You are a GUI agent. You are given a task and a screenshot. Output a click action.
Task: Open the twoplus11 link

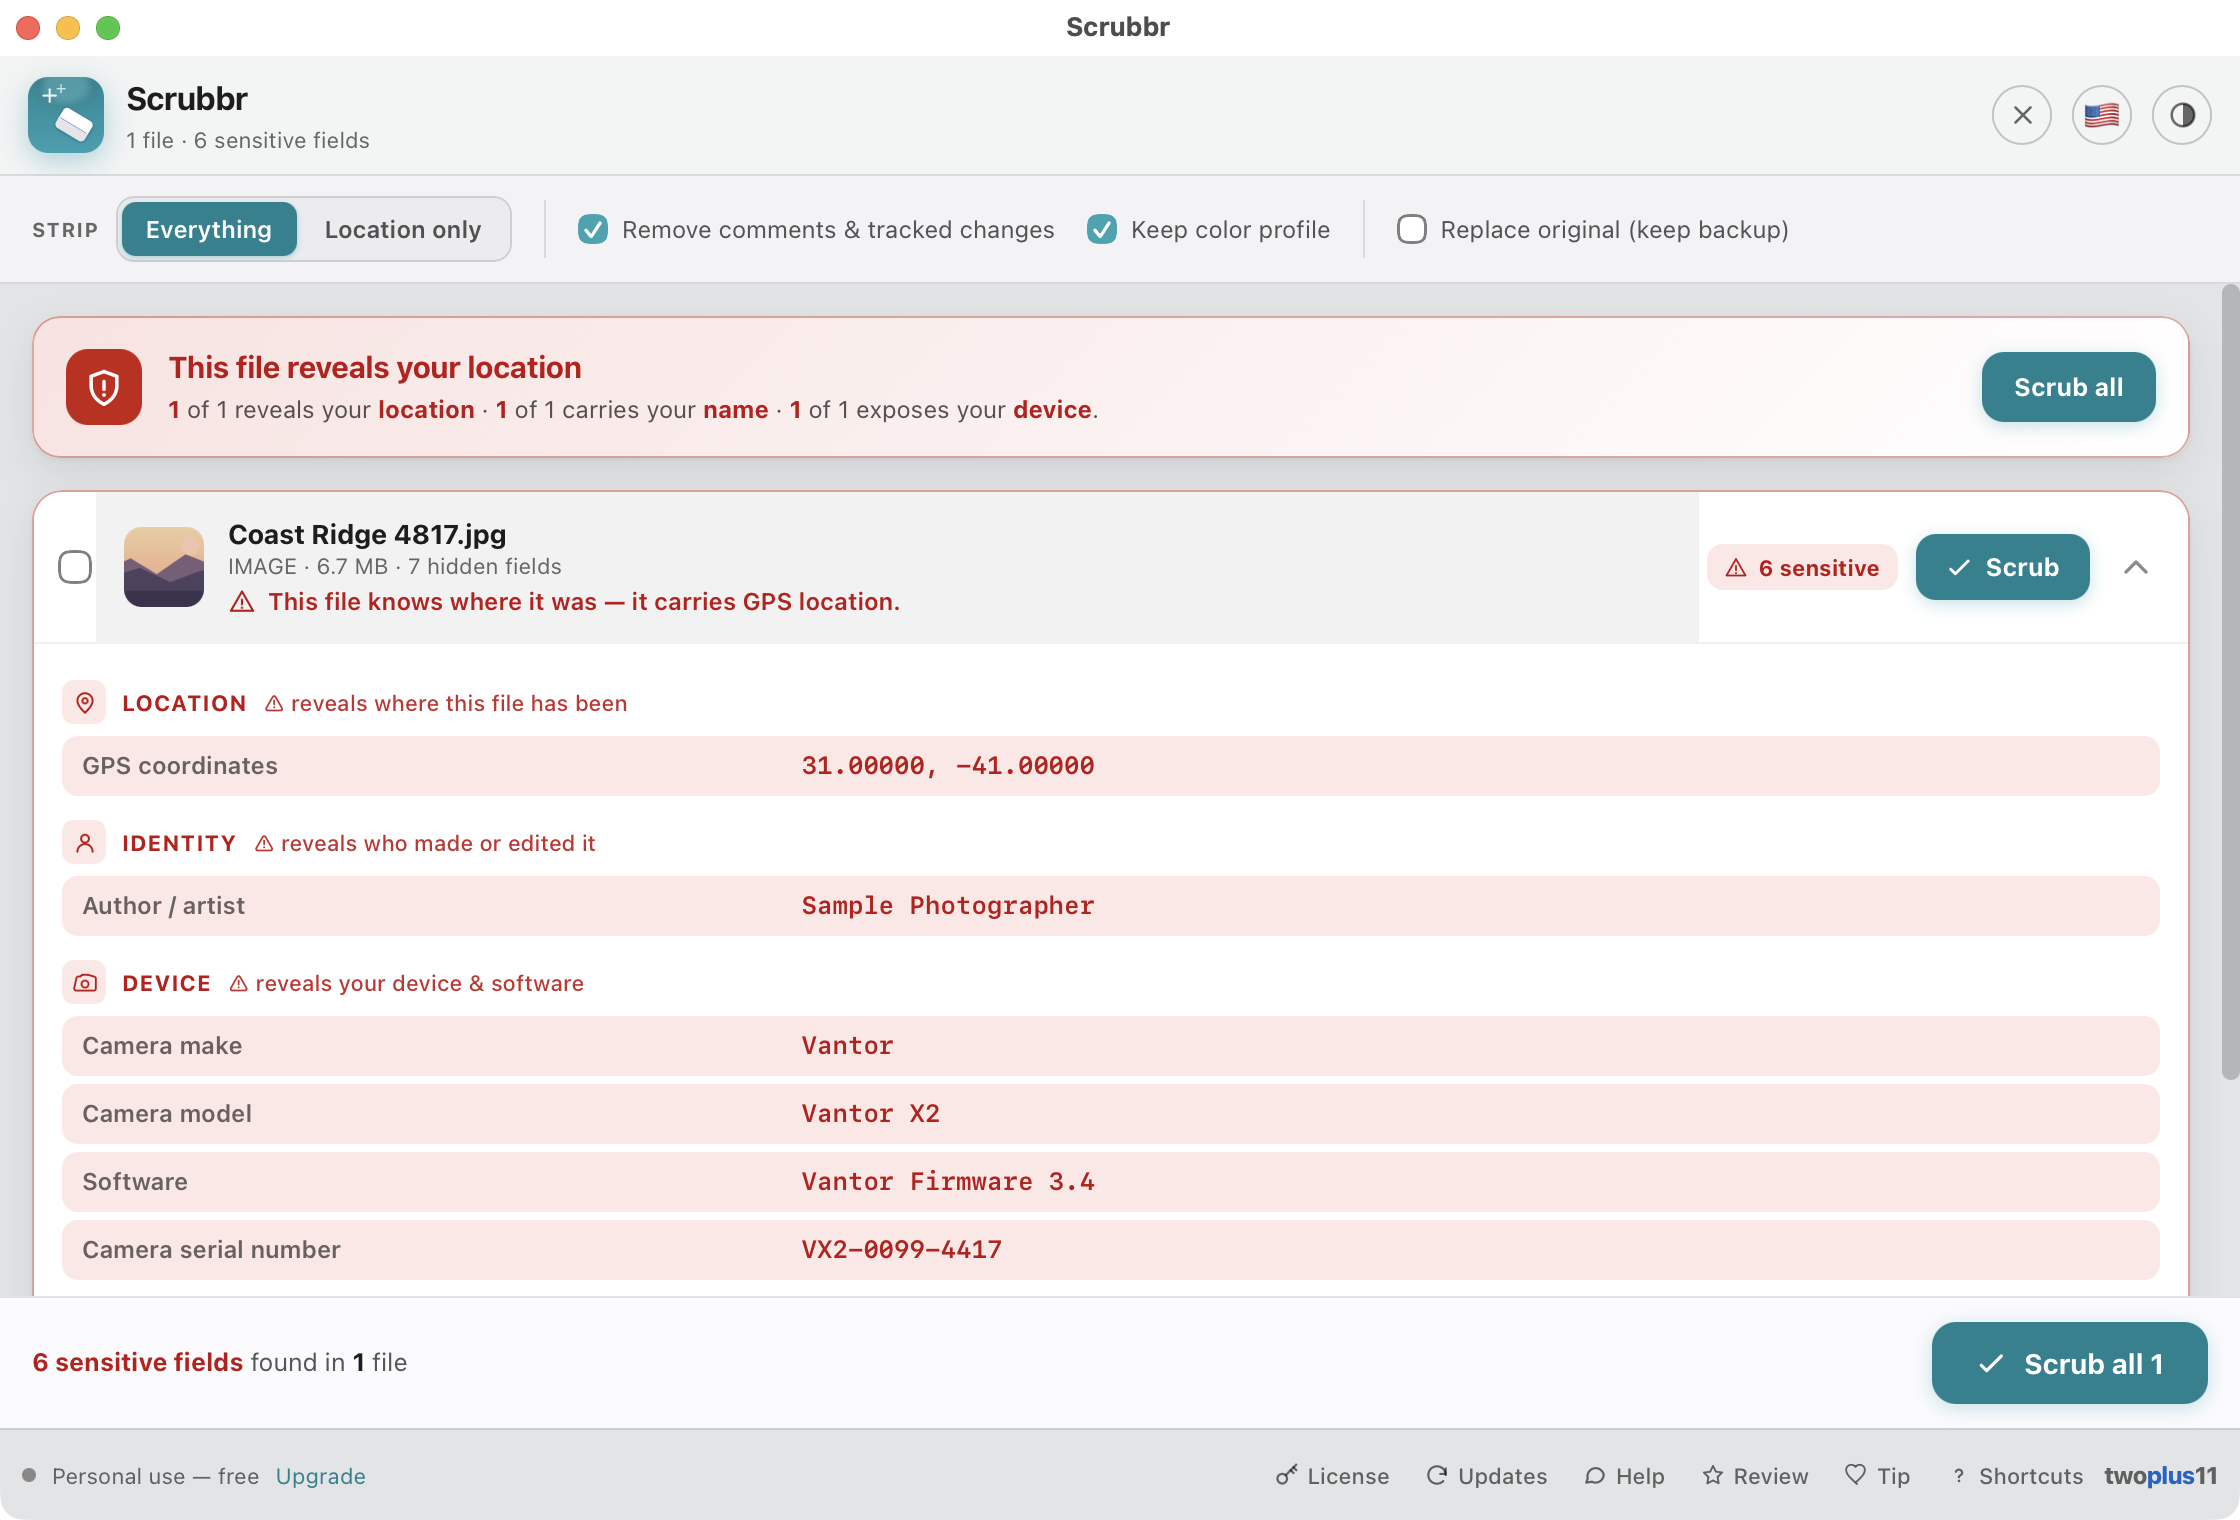tap(2160, 1475)
